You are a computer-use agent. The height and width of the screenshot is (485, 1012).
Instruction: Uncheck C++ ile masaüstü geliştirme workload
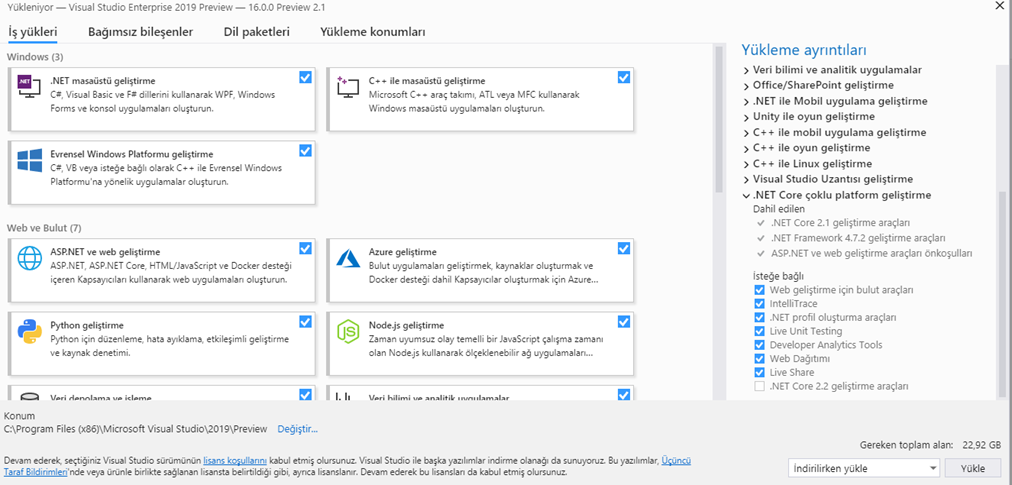pos(623,77)
